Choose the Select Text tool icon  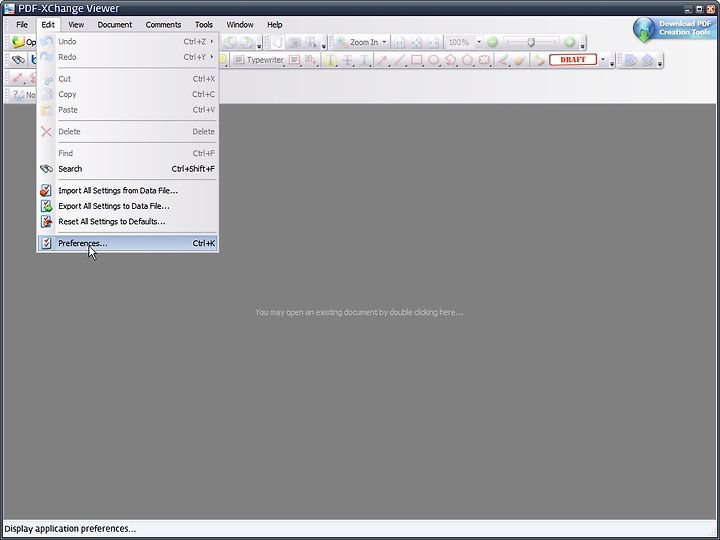pyautogui.click(x=312, y=42)
